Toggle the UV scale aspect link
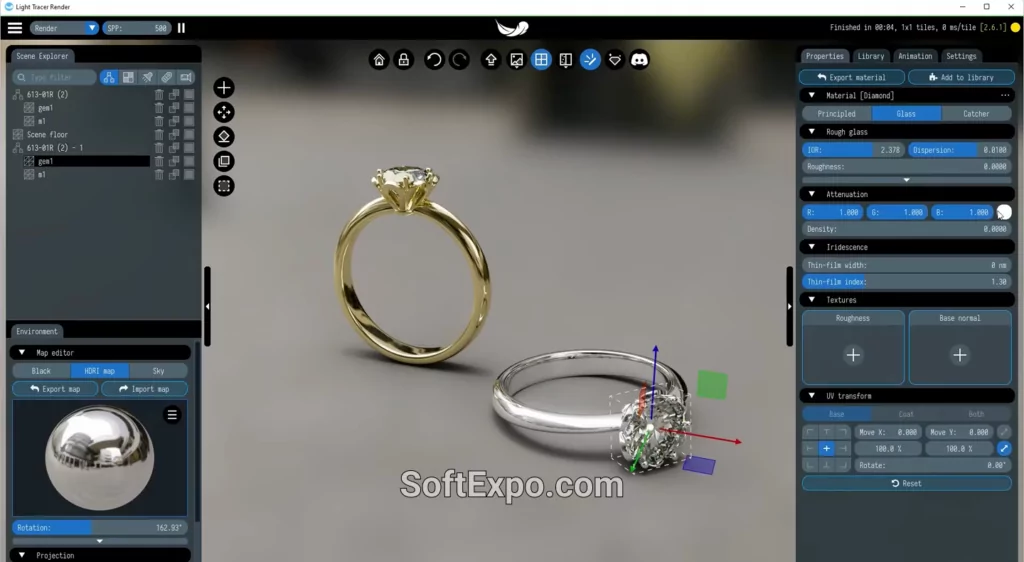 (x=1004, y=448)
